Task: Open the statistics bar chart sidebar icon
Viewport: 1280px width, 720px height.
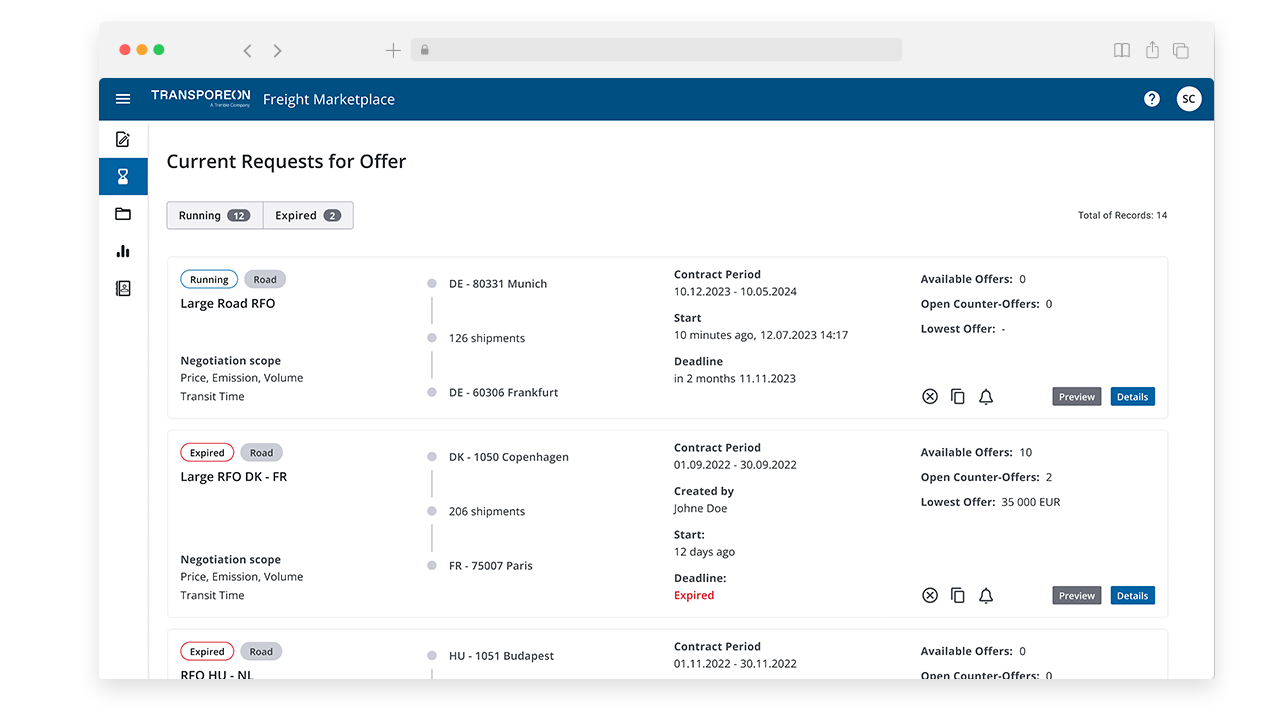Action: (x=122, y=251)
